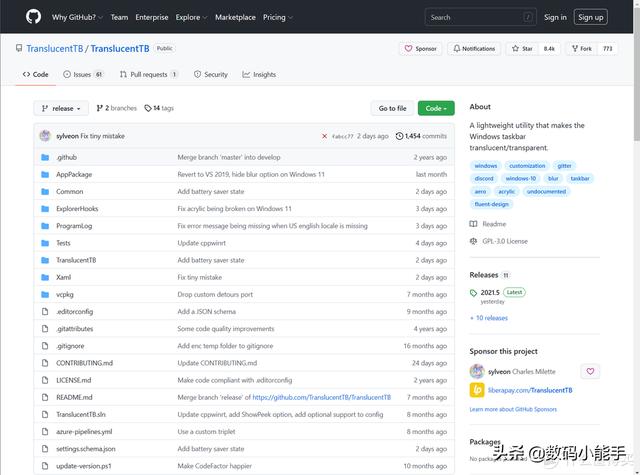Expand the Explore menu
640x475 pixels.
click(x=191, y=17)
